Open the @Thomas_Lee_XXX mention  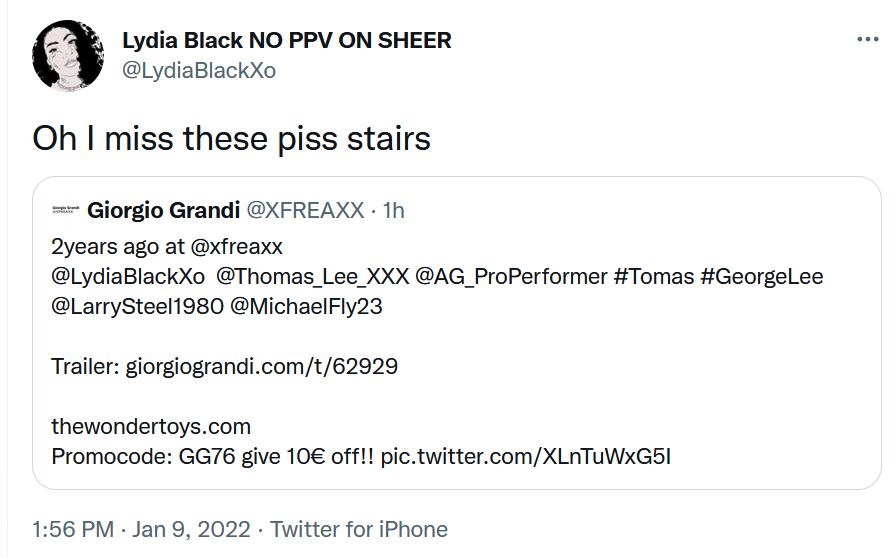(x=304, y=277)
